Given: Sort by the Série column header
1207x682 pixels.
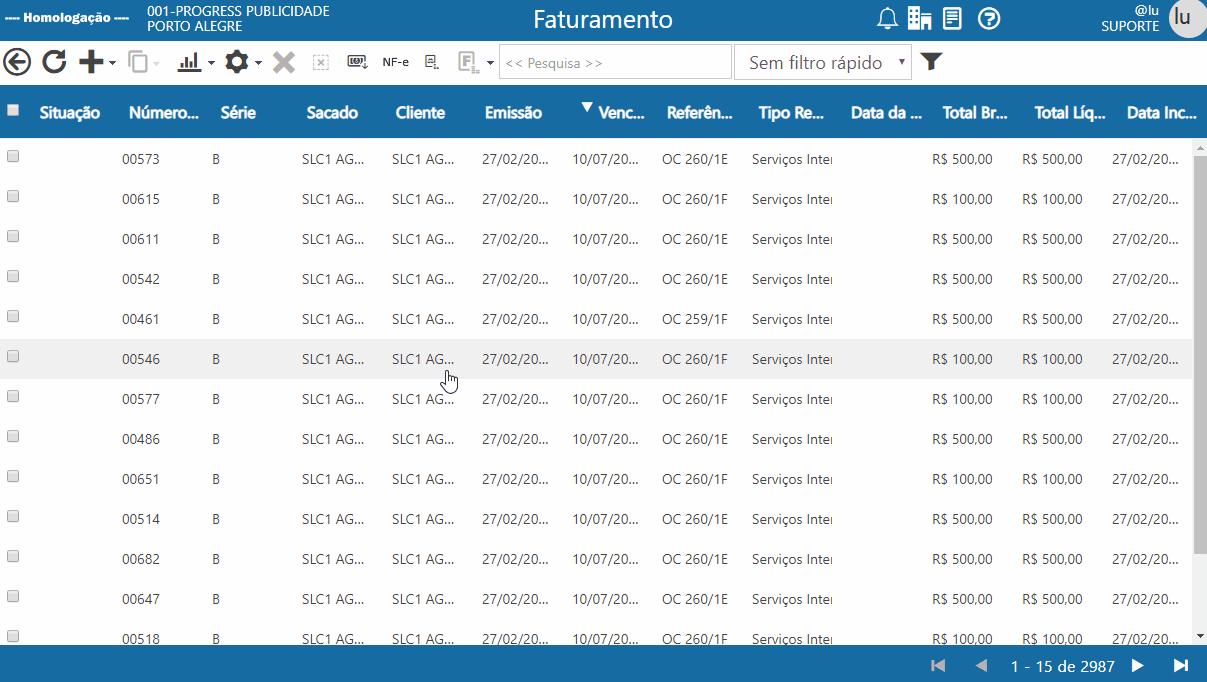Looking at the screenshot, I should pyautogui.click(x=238, y=113).
